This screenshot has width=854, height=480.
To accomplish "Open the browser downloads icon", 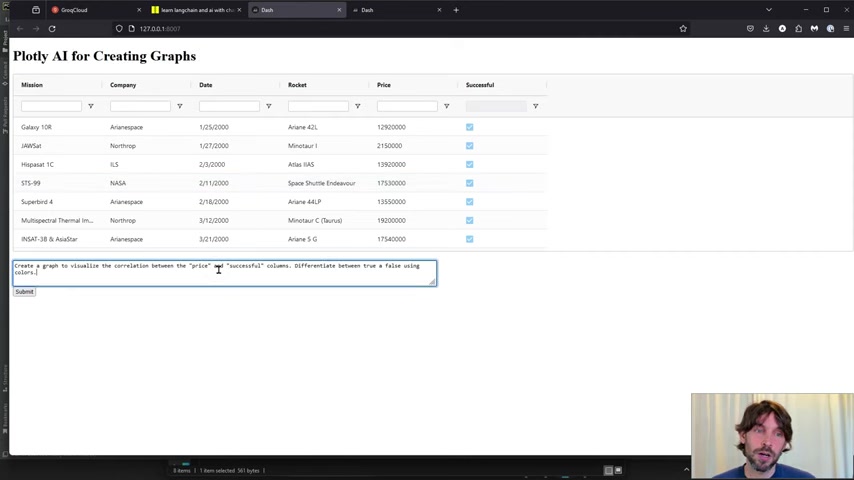I will coord(766,29).
